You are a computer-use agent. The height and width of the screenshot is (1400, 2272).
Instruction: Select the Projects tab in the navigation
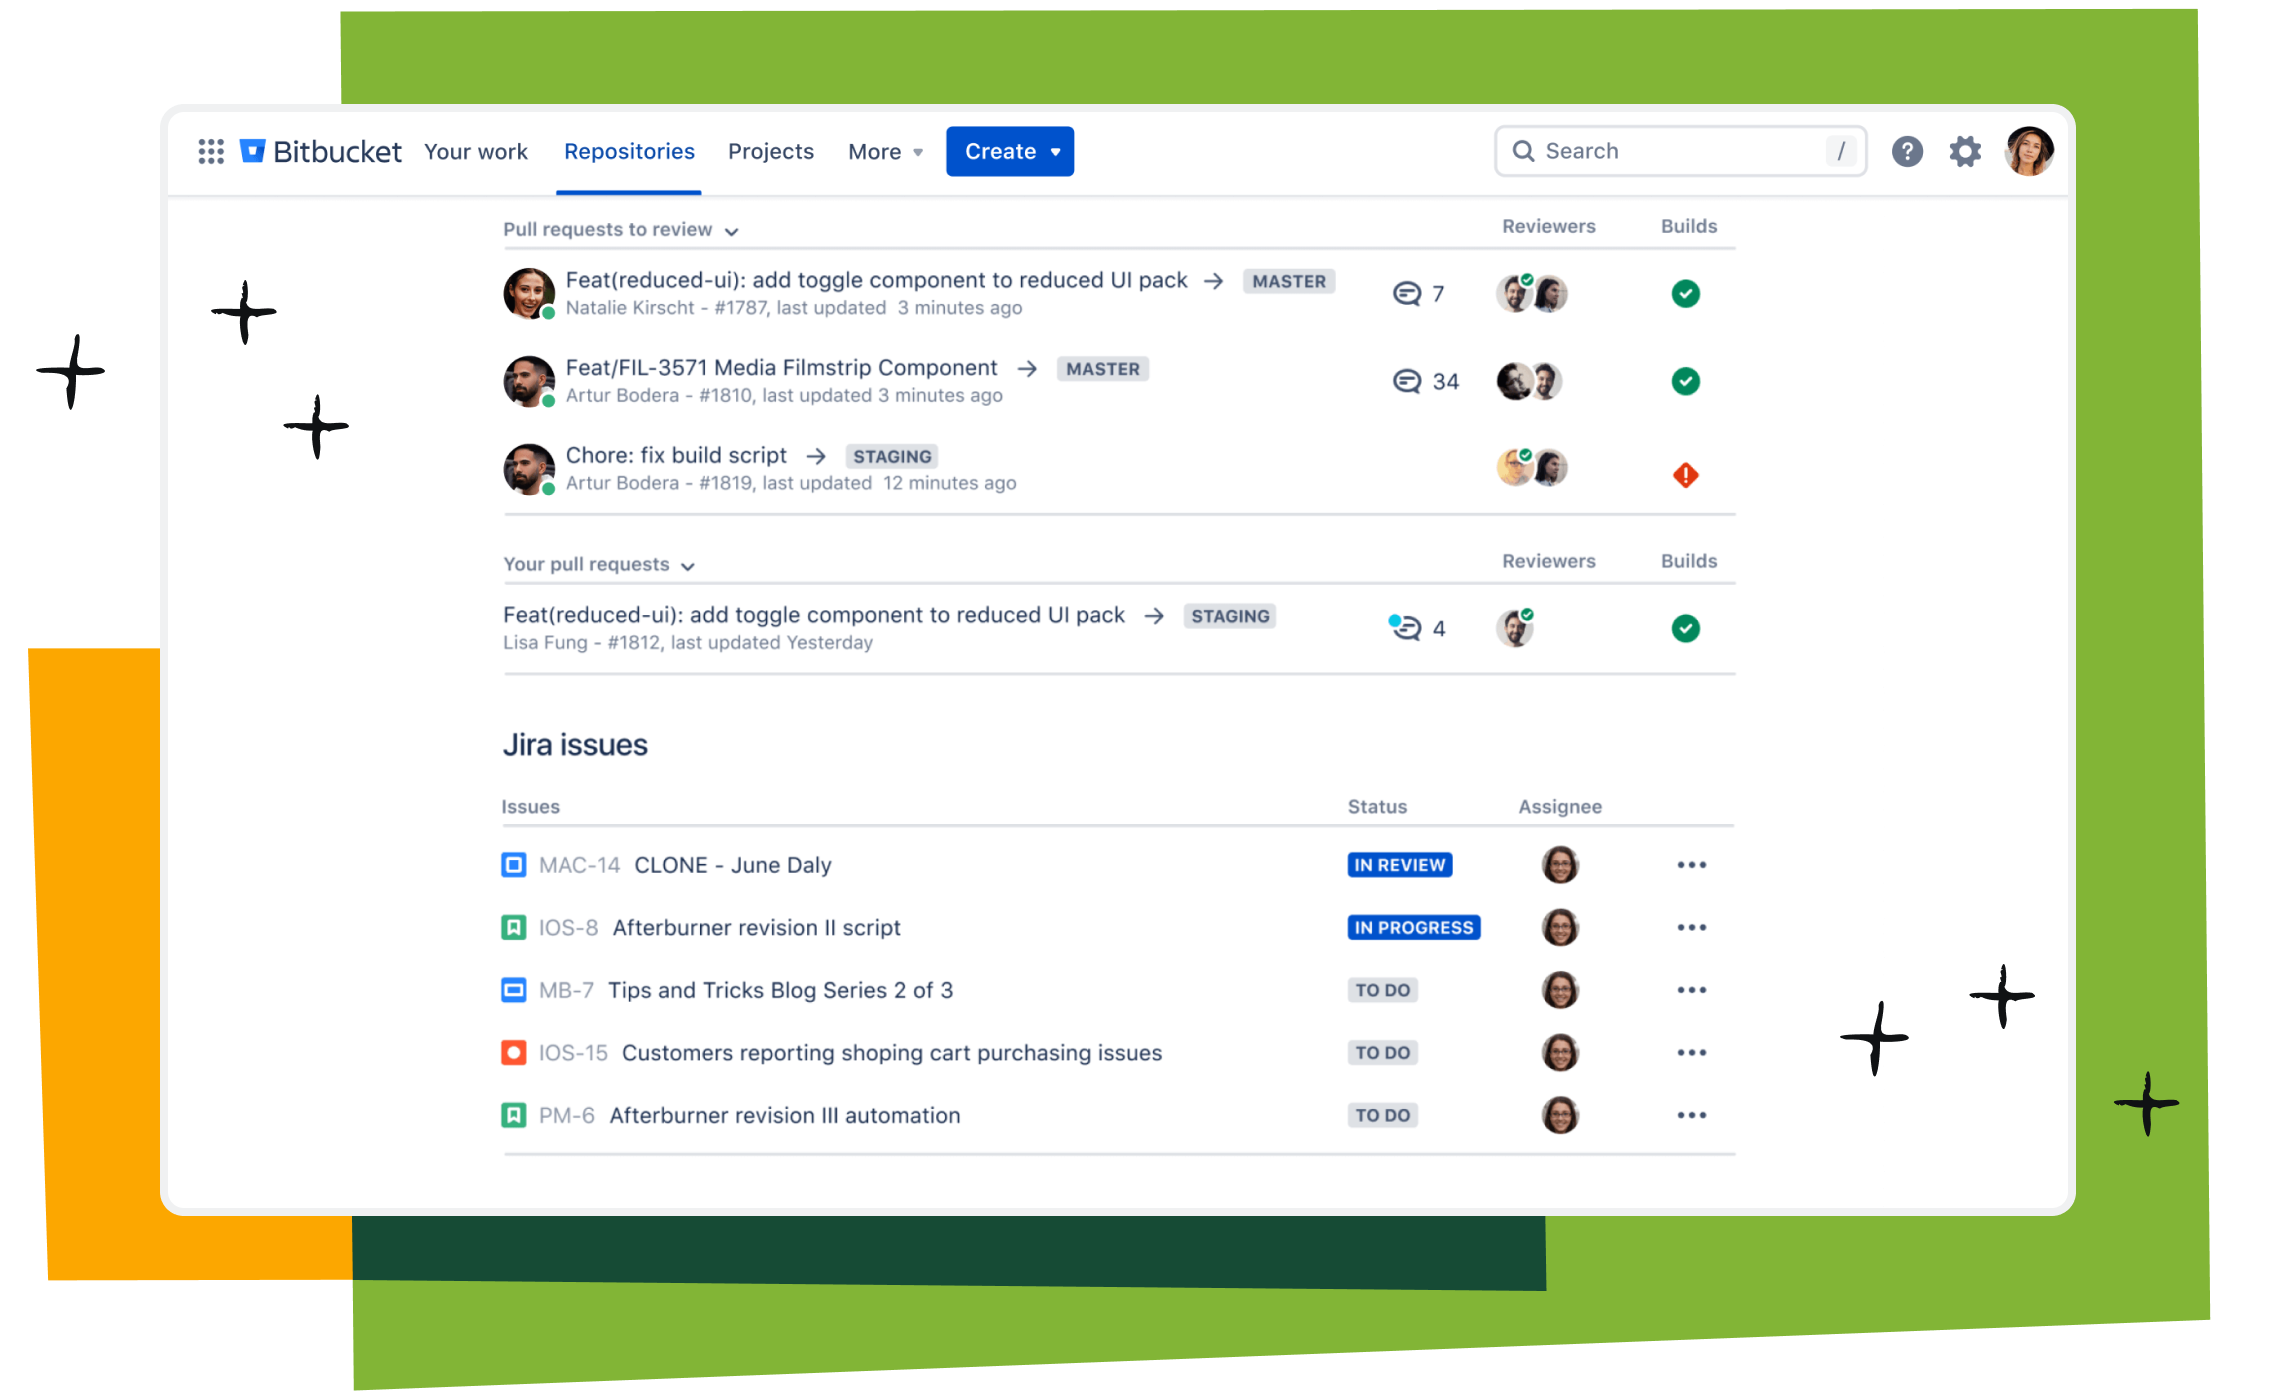tap(768, 149)
